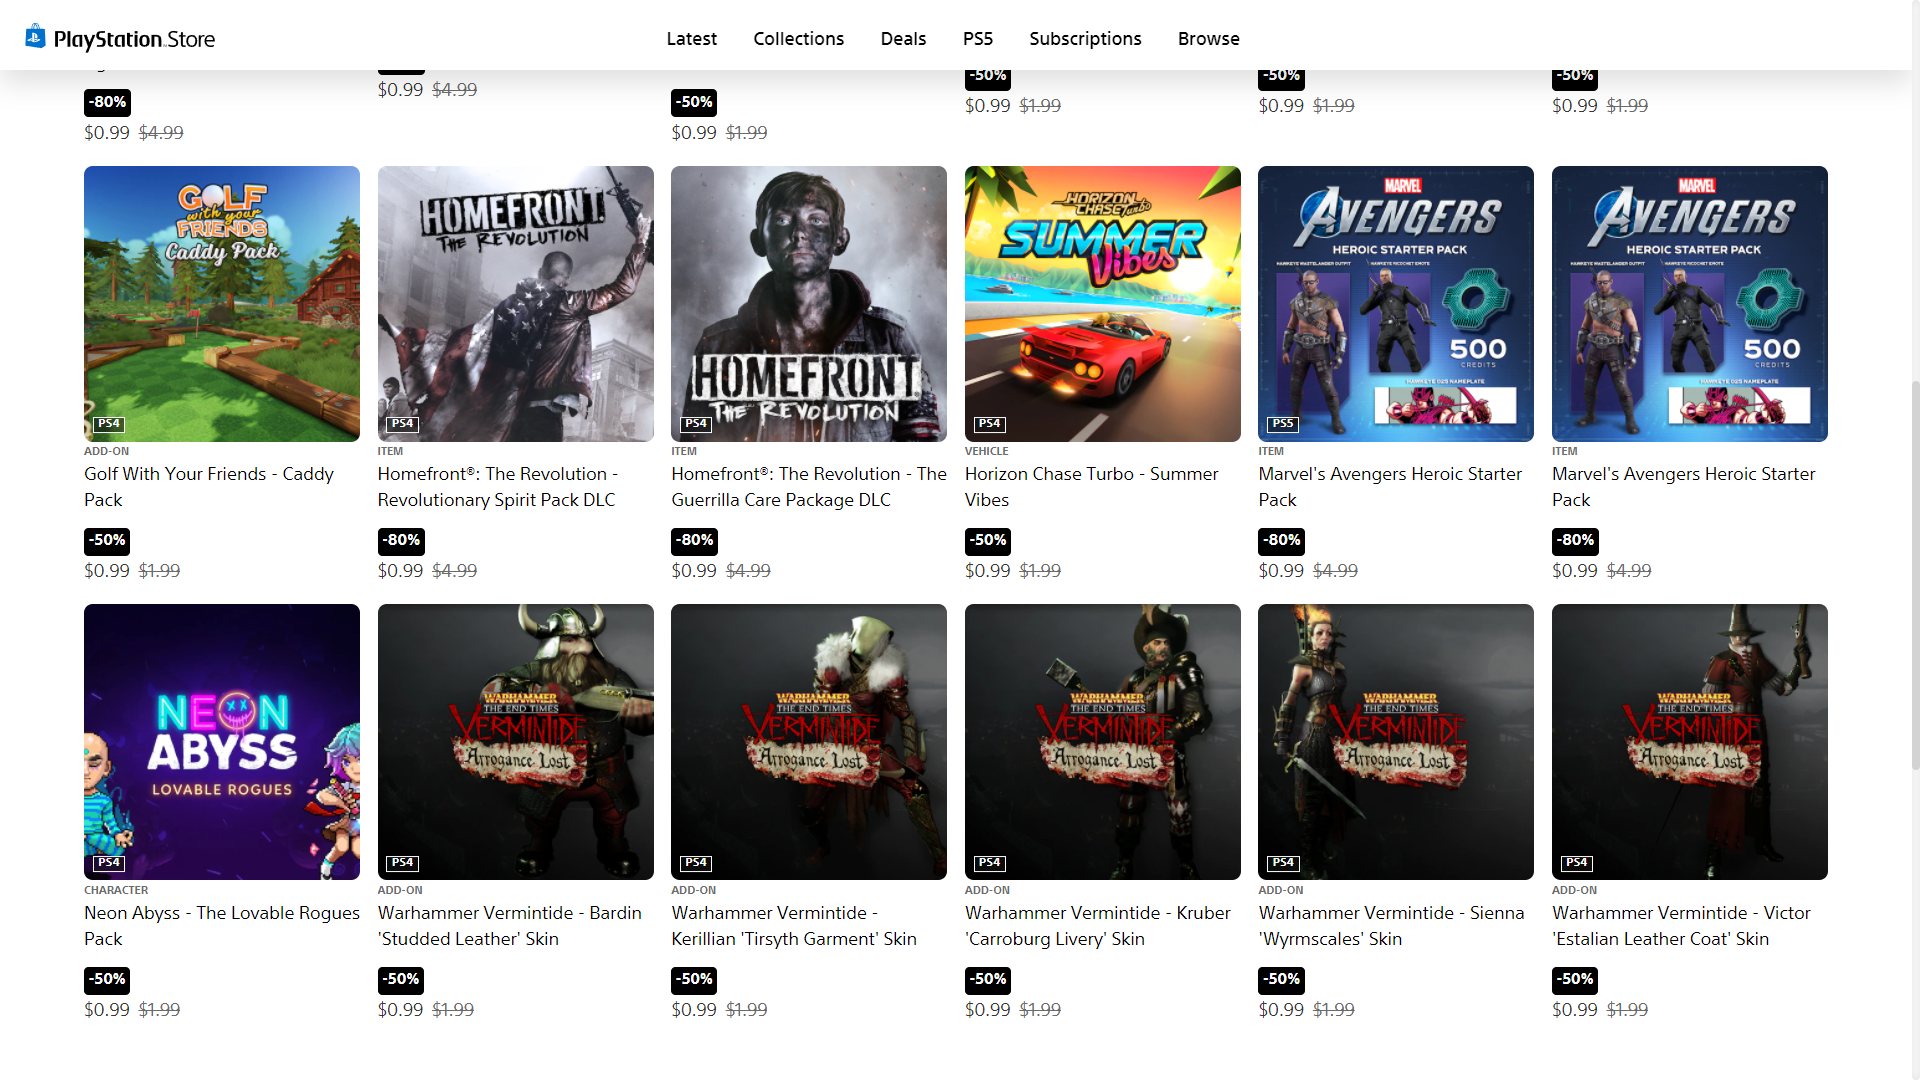Click the PS4 badge on Horizon Chase thumbnail
Viewport: 1920px width, 1080px height.
coord(989,424)
